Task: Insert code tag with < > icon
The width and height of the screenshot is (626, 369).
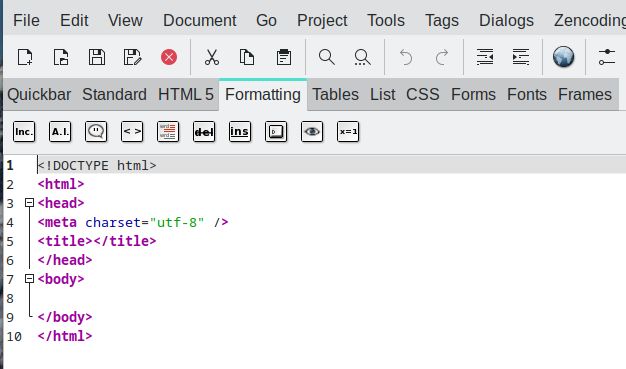Action: 132,132
